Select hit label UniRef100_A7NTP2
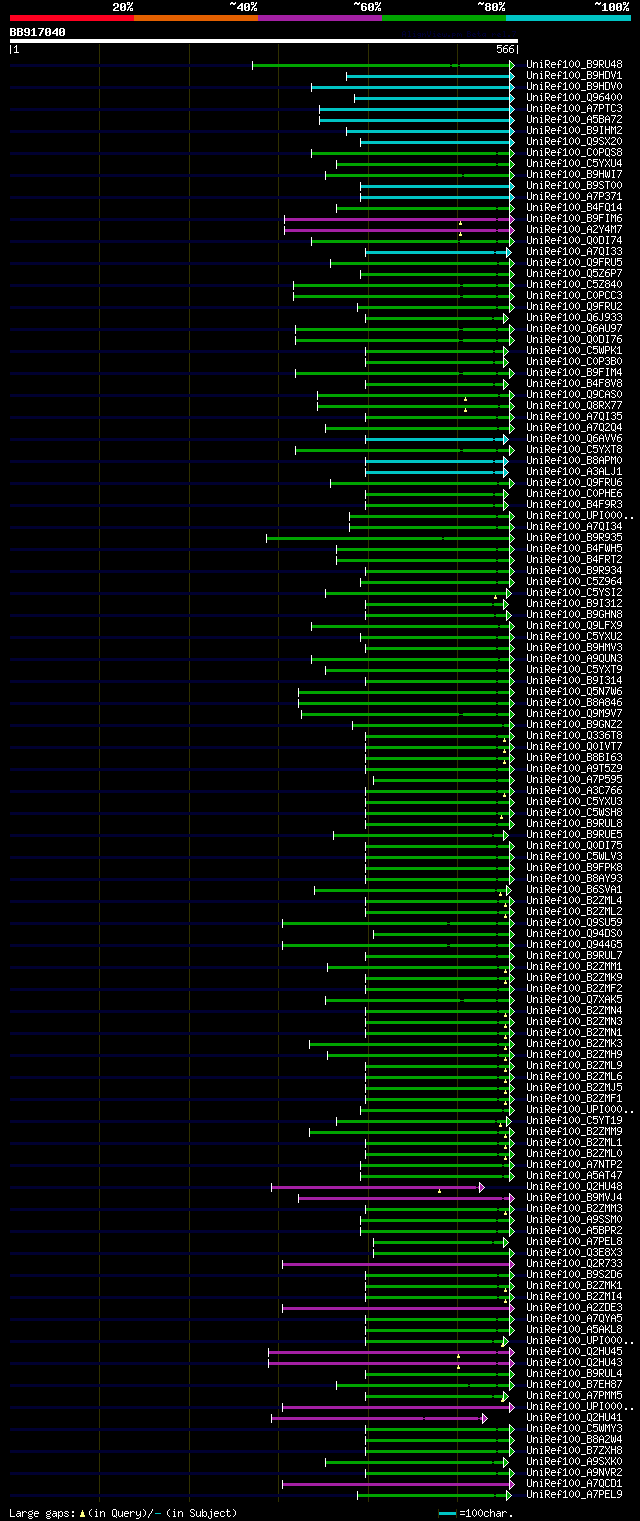The width and height of the screenshot is (640, 1521). [x=574, y=1164]
